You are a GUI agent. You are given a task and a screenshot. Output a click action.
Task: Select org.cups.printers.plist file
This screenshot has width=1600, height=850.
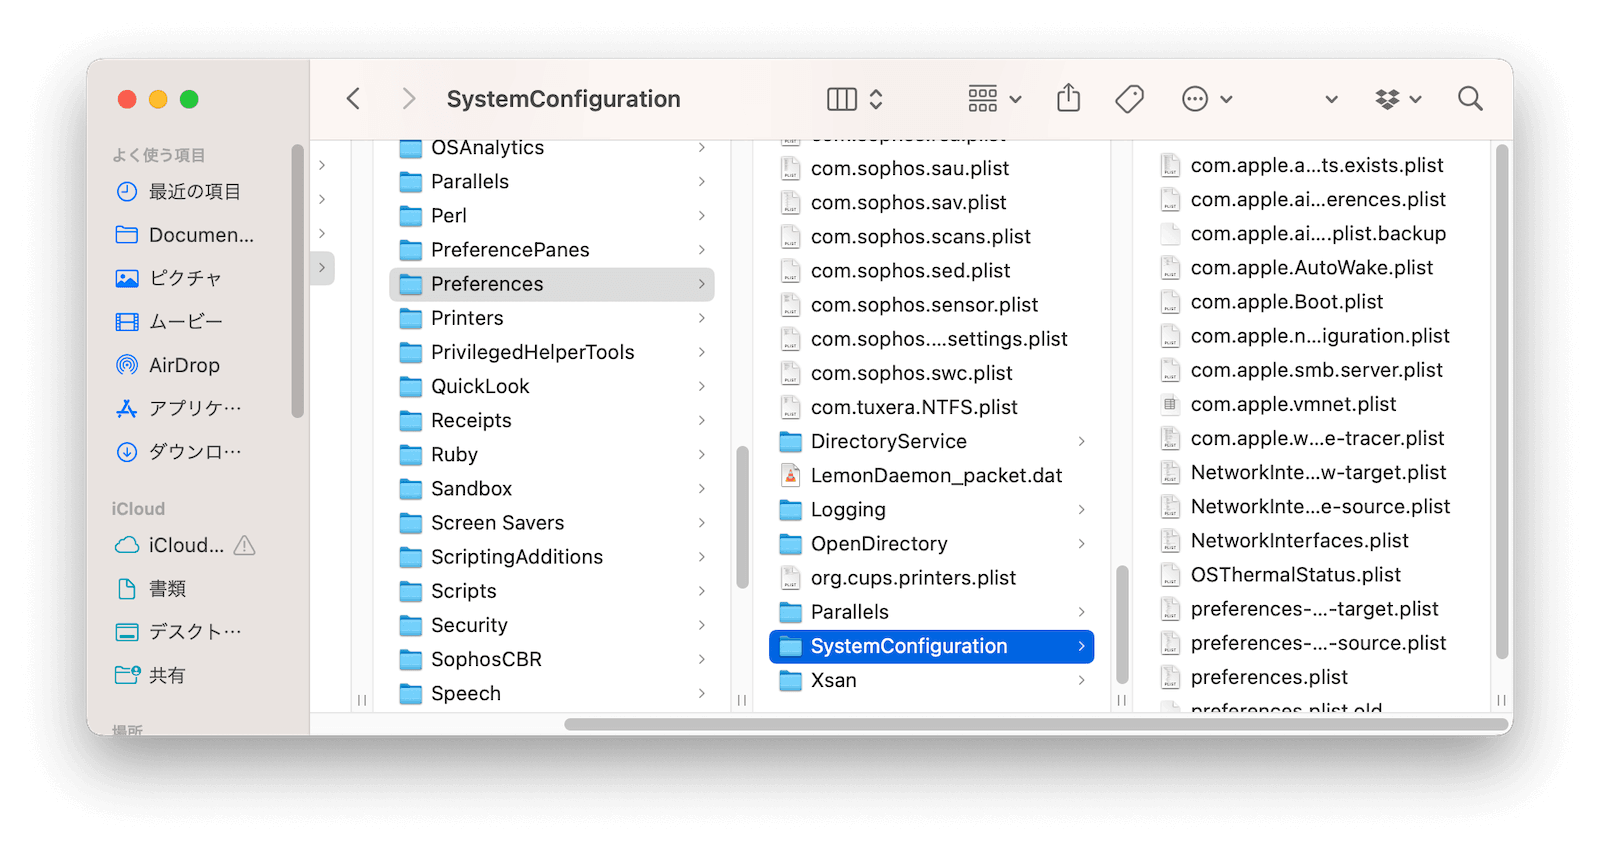(x=932, y=577)
